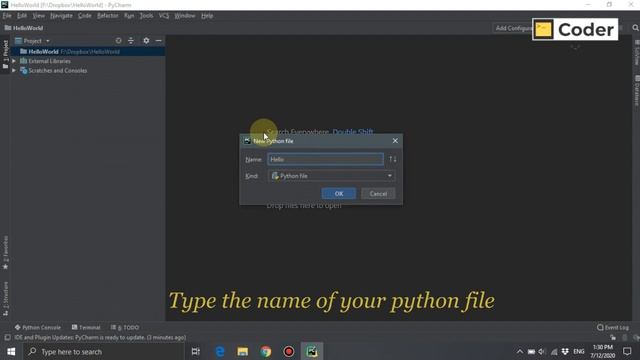The image size is (640, 360).
Task: Click the taskbar search box
Action: click(x=104, y=351)
